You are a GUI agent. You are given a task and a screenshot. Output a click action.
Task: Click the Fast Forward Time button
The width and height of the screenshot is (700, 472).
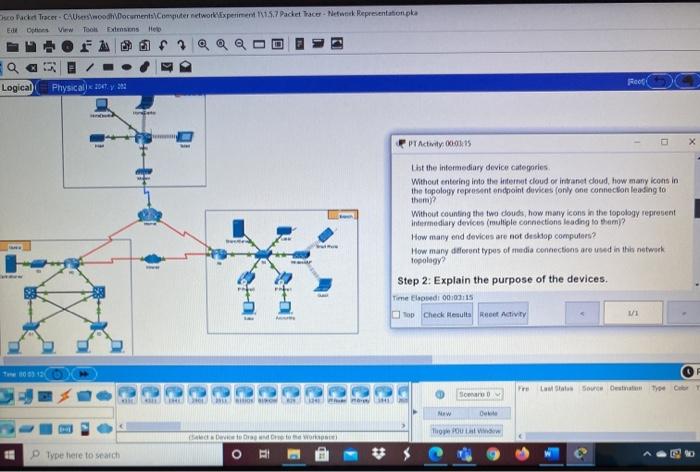tap(83, 374)
